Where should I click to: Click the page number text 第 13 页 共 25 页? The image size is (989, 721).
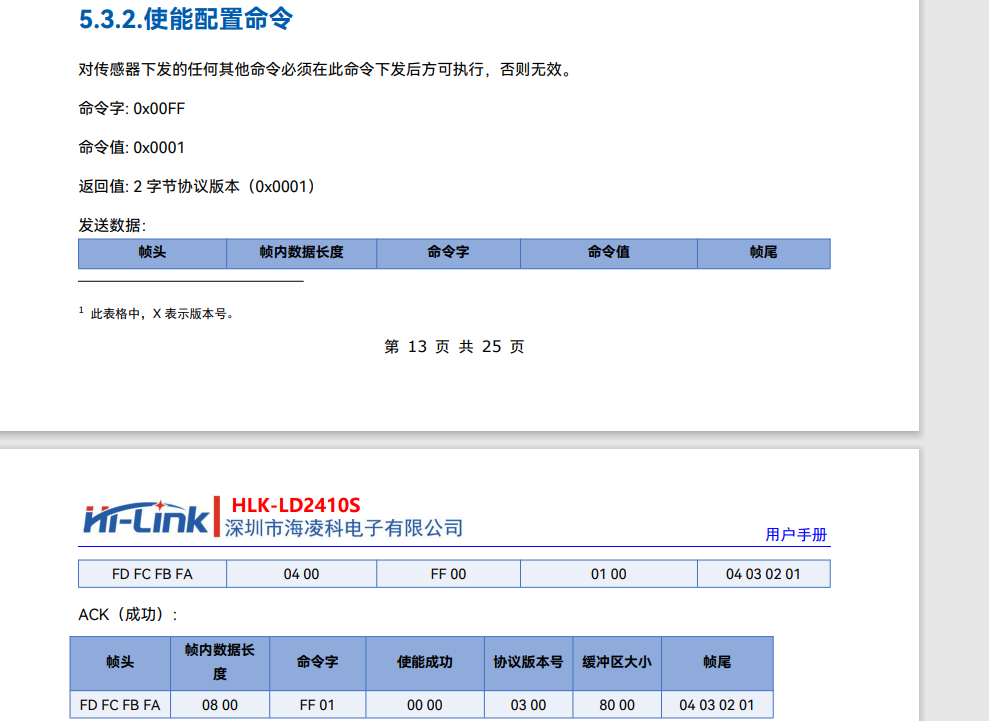point(454,346)
